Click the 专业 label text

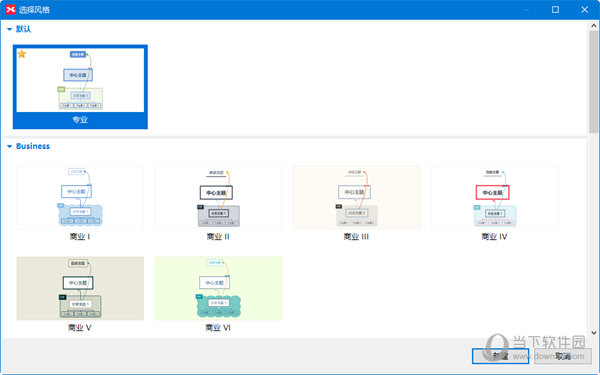(x=80, y=120)
